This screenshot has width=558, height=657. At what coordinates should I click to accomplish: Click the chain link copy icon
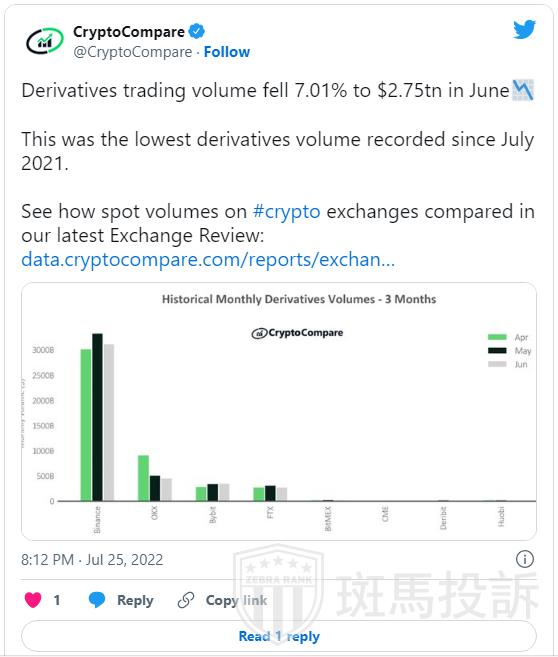186,600
